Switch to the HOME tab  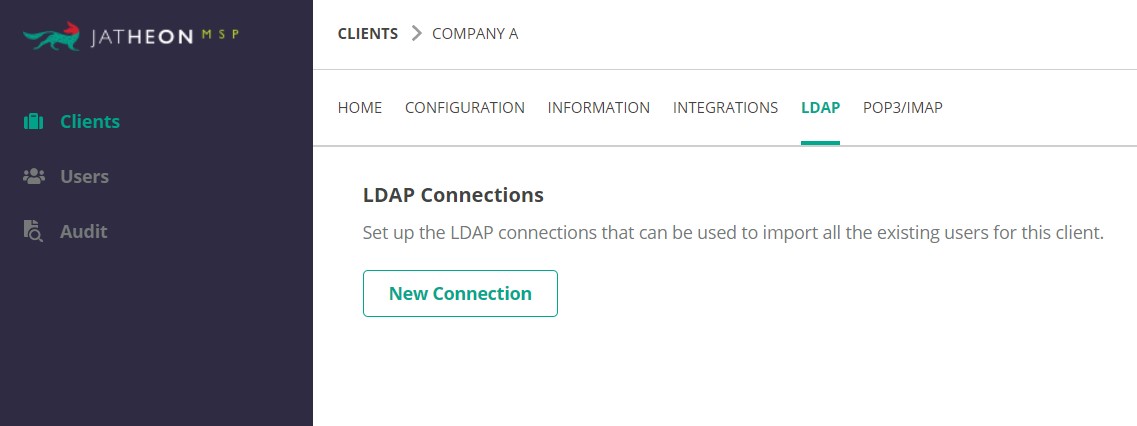pyautogui.click(x=360, y=108)
